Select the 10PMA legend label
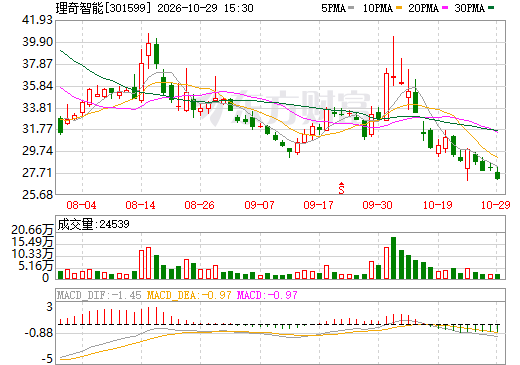The image size is (520, 365). click(378, 8)
